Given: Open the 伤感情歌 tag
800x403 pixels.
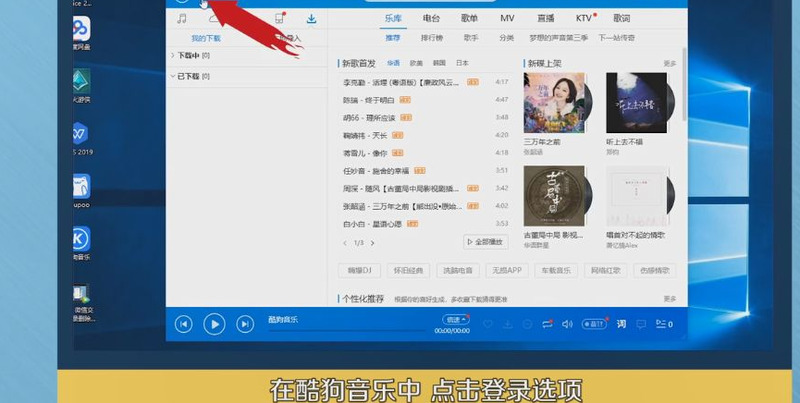Looking at the screenshot, I should pyautogui.click(x=655, y=270).
